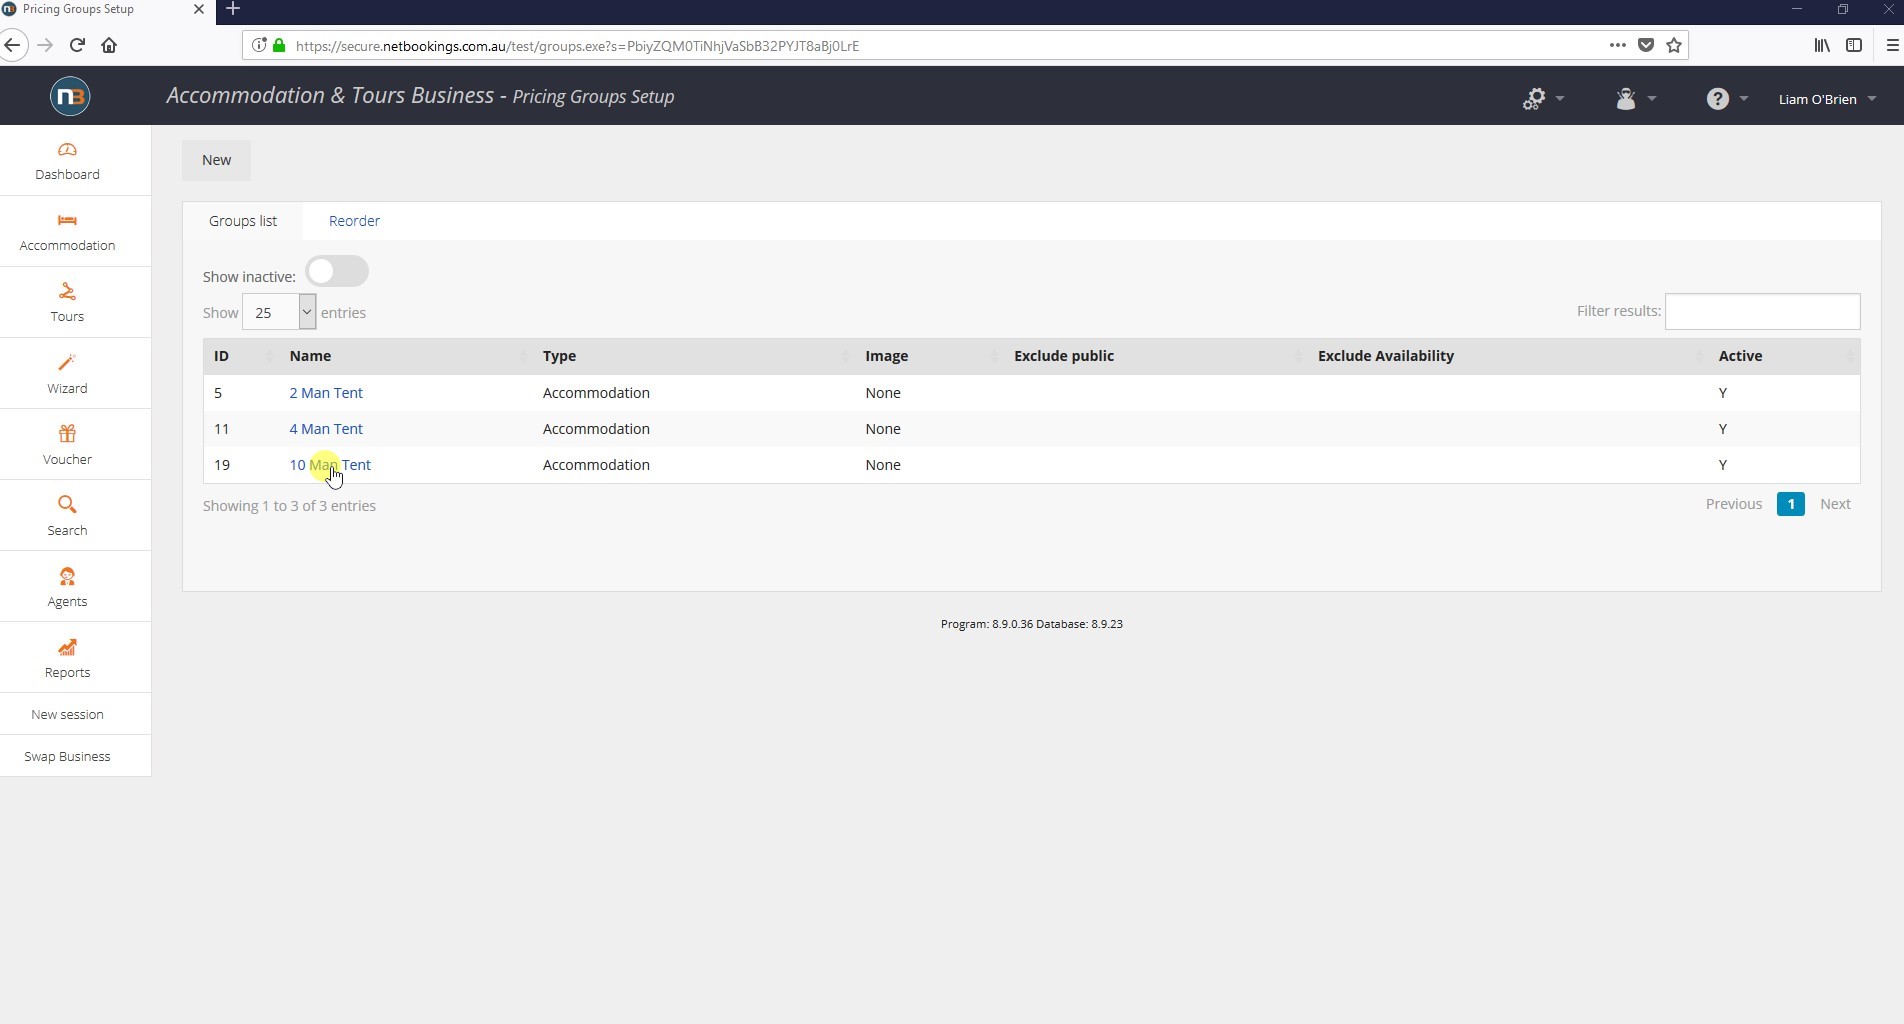Click the Pocket save icon
The height and width of the screenshot is (1024, 1904).
click(1646, 45)
